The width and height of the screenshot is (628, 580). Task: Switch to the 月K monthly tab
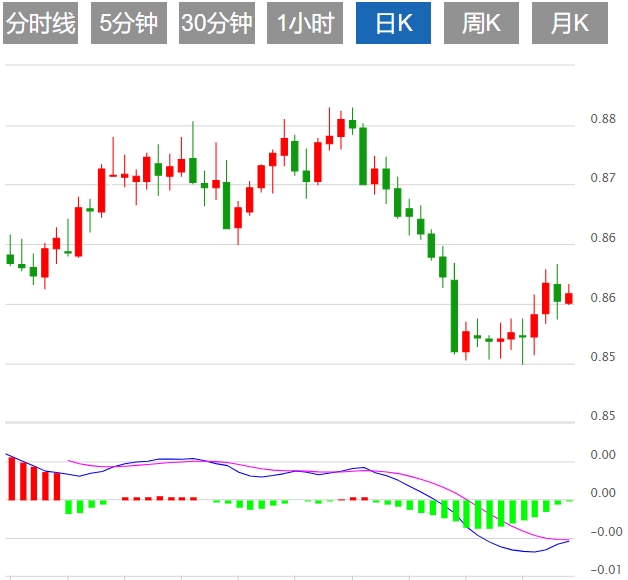click(x=570, y=23)
